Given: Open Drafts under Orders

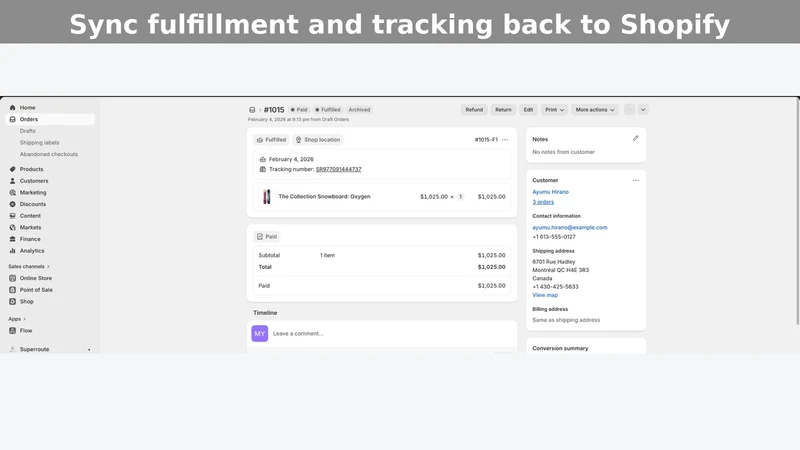Looking at the screenshot, I should pyautogui.click(x=28, y=131).
